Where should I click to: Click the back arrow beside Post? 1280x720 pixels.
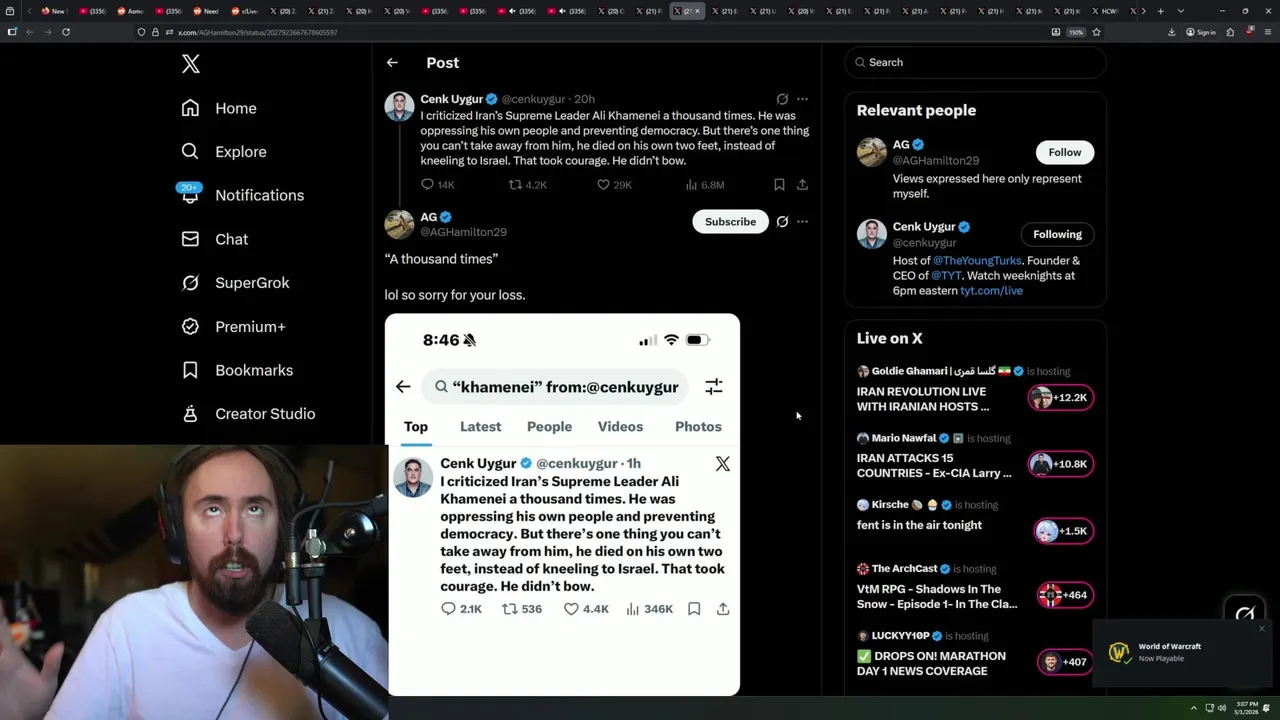coord(392,62)
